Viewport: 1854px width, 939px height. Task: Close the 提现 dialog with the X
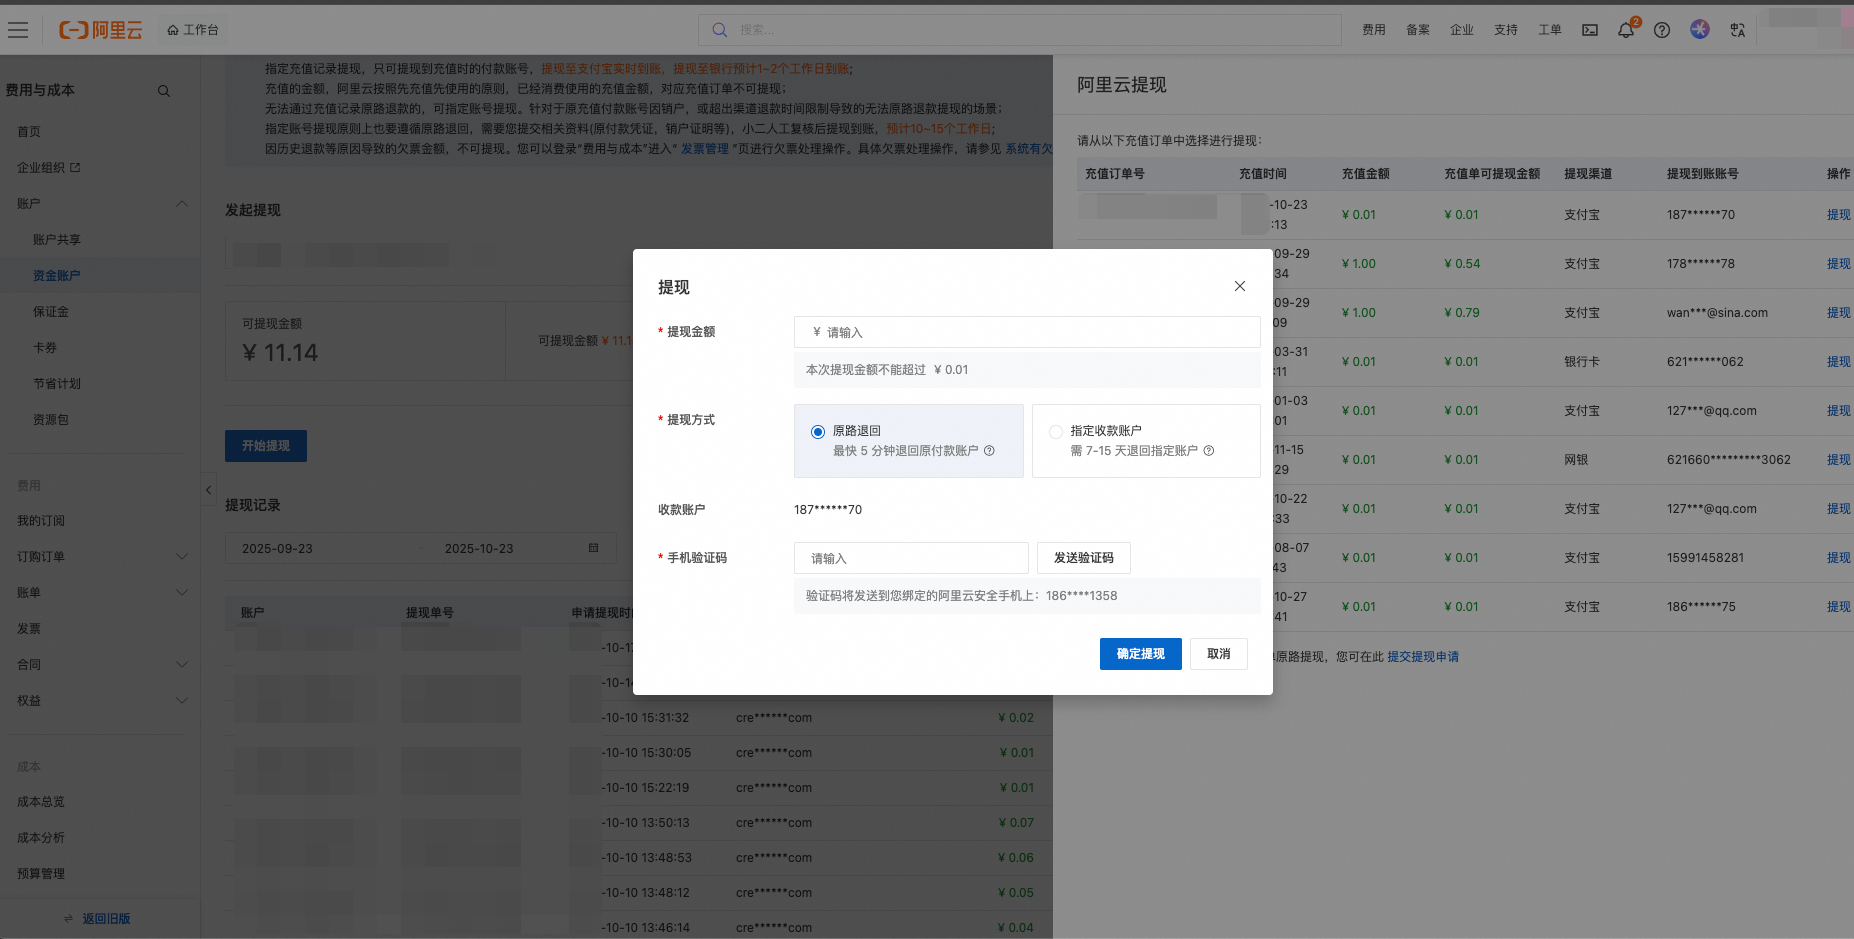click(x=1240, y=286)
